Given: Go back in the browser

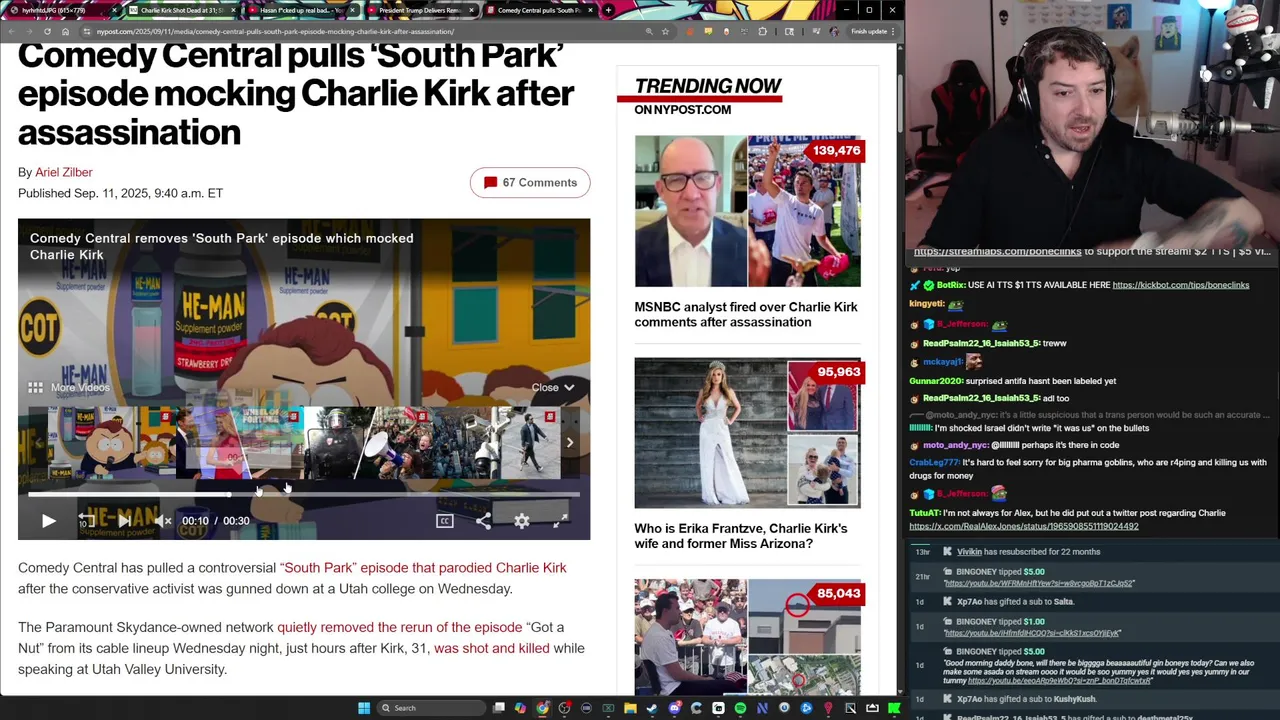Looking at the screenshot, I should tap(10, 31).
